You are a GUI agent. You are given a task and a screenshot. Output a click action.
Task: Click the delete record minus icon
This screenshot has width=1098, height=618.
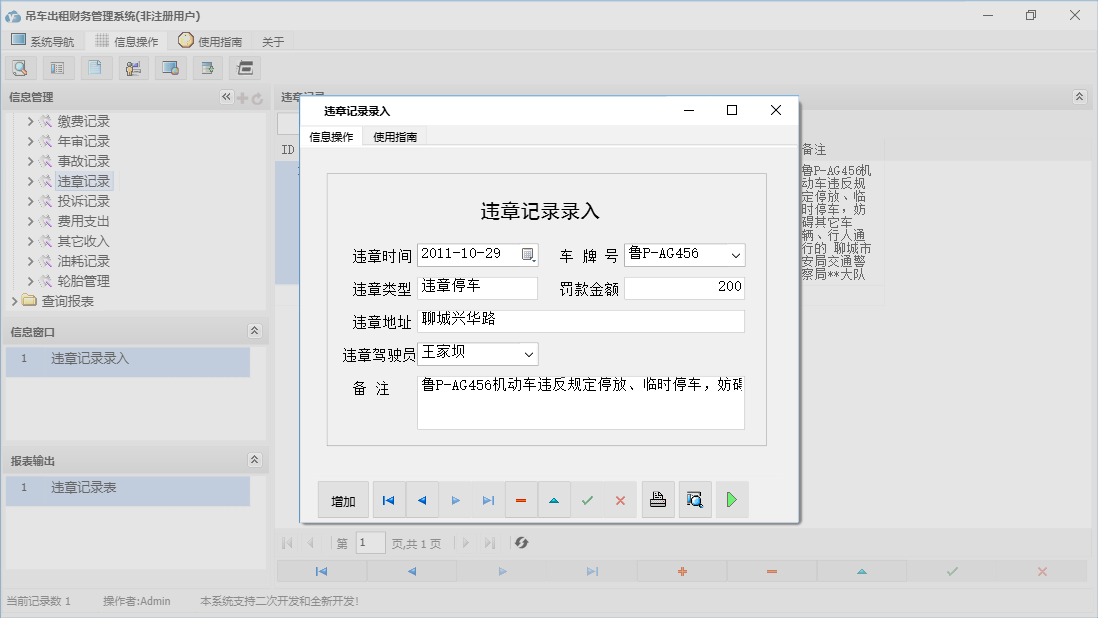[x=521, y=499]
